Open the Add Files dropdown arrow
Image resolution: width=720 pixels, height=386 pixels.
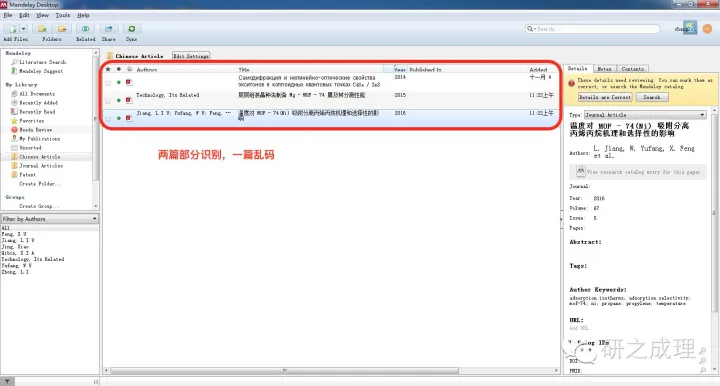(x=24, y=29)
